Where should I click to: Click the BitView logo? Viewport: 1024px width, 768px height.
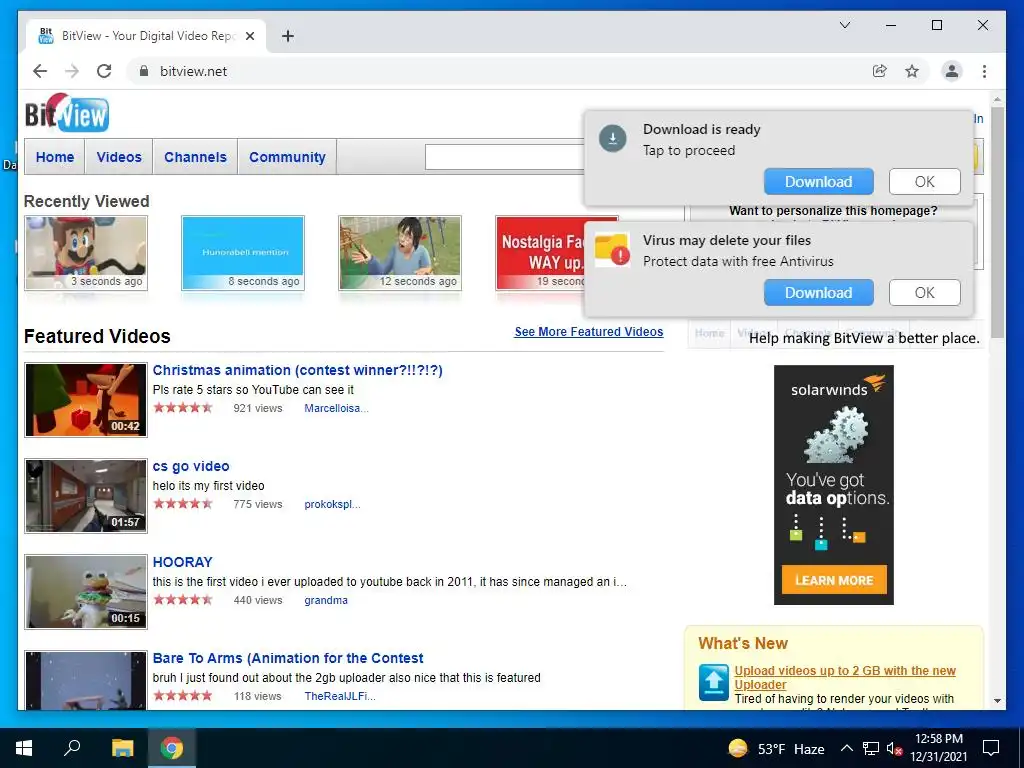pos(67,112)
